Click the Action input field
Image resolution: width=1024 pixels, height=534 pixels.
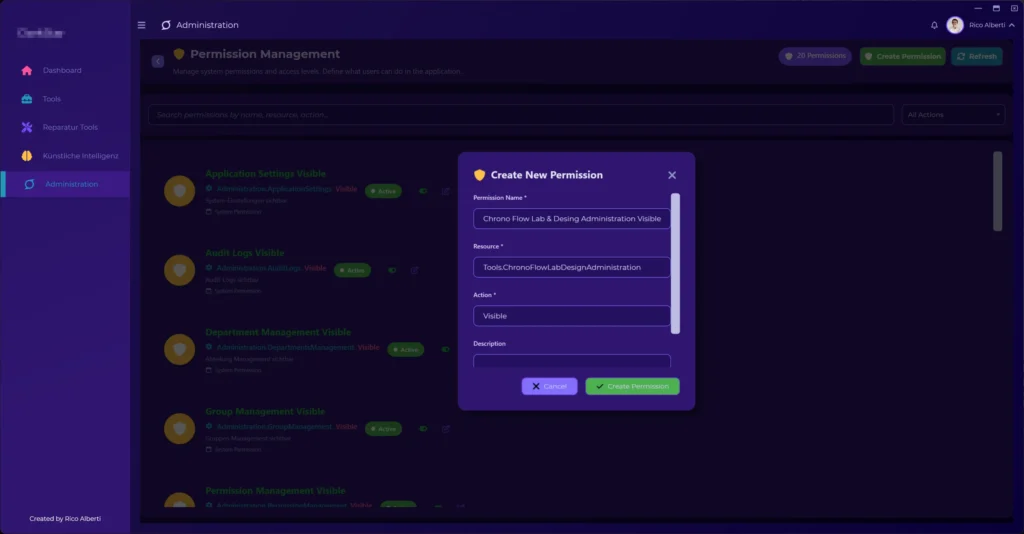[x=571, y=316]
